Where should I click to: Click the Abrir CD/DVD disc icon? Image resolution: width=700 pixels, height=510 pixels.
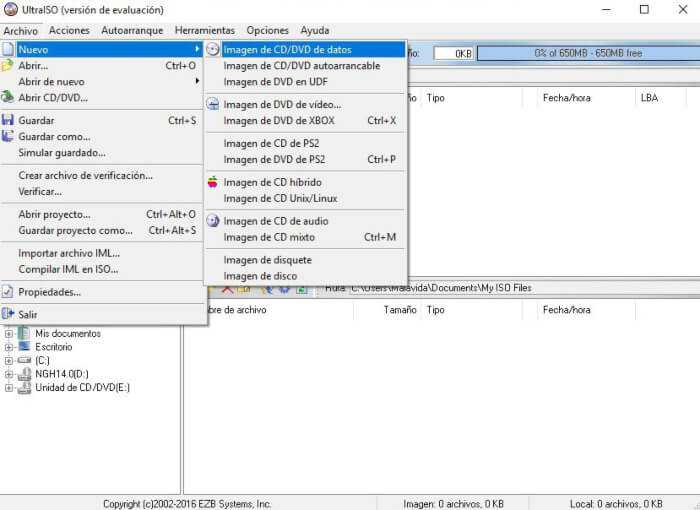click(9, 97)
